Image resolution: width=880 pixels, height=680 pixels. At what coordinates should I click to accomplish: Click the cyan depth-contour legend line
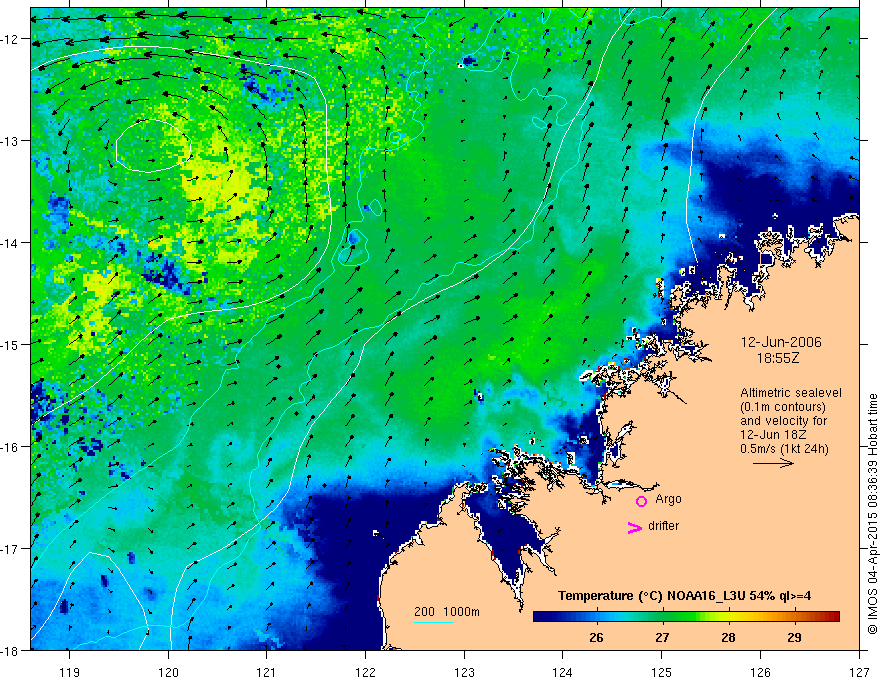pos(433,622)
